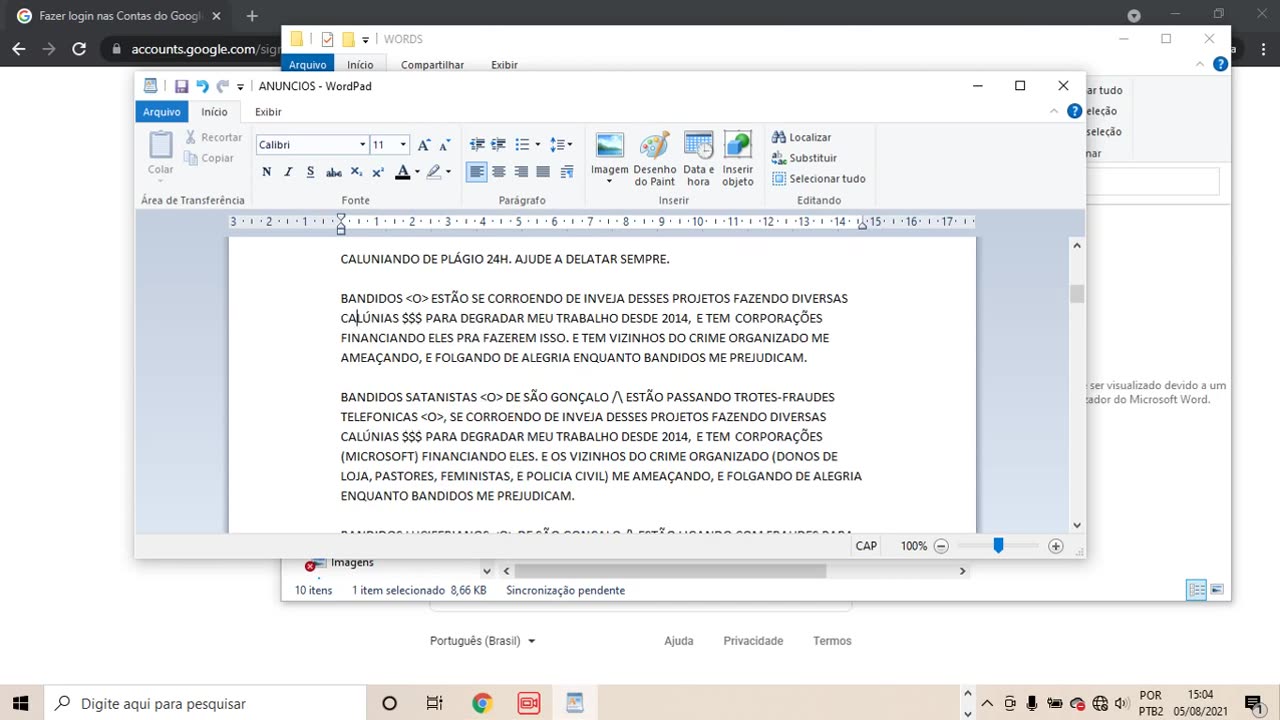The height and width of the screenshot is (720, 1280).
Task: Center align the text
Action: (498, 172)
